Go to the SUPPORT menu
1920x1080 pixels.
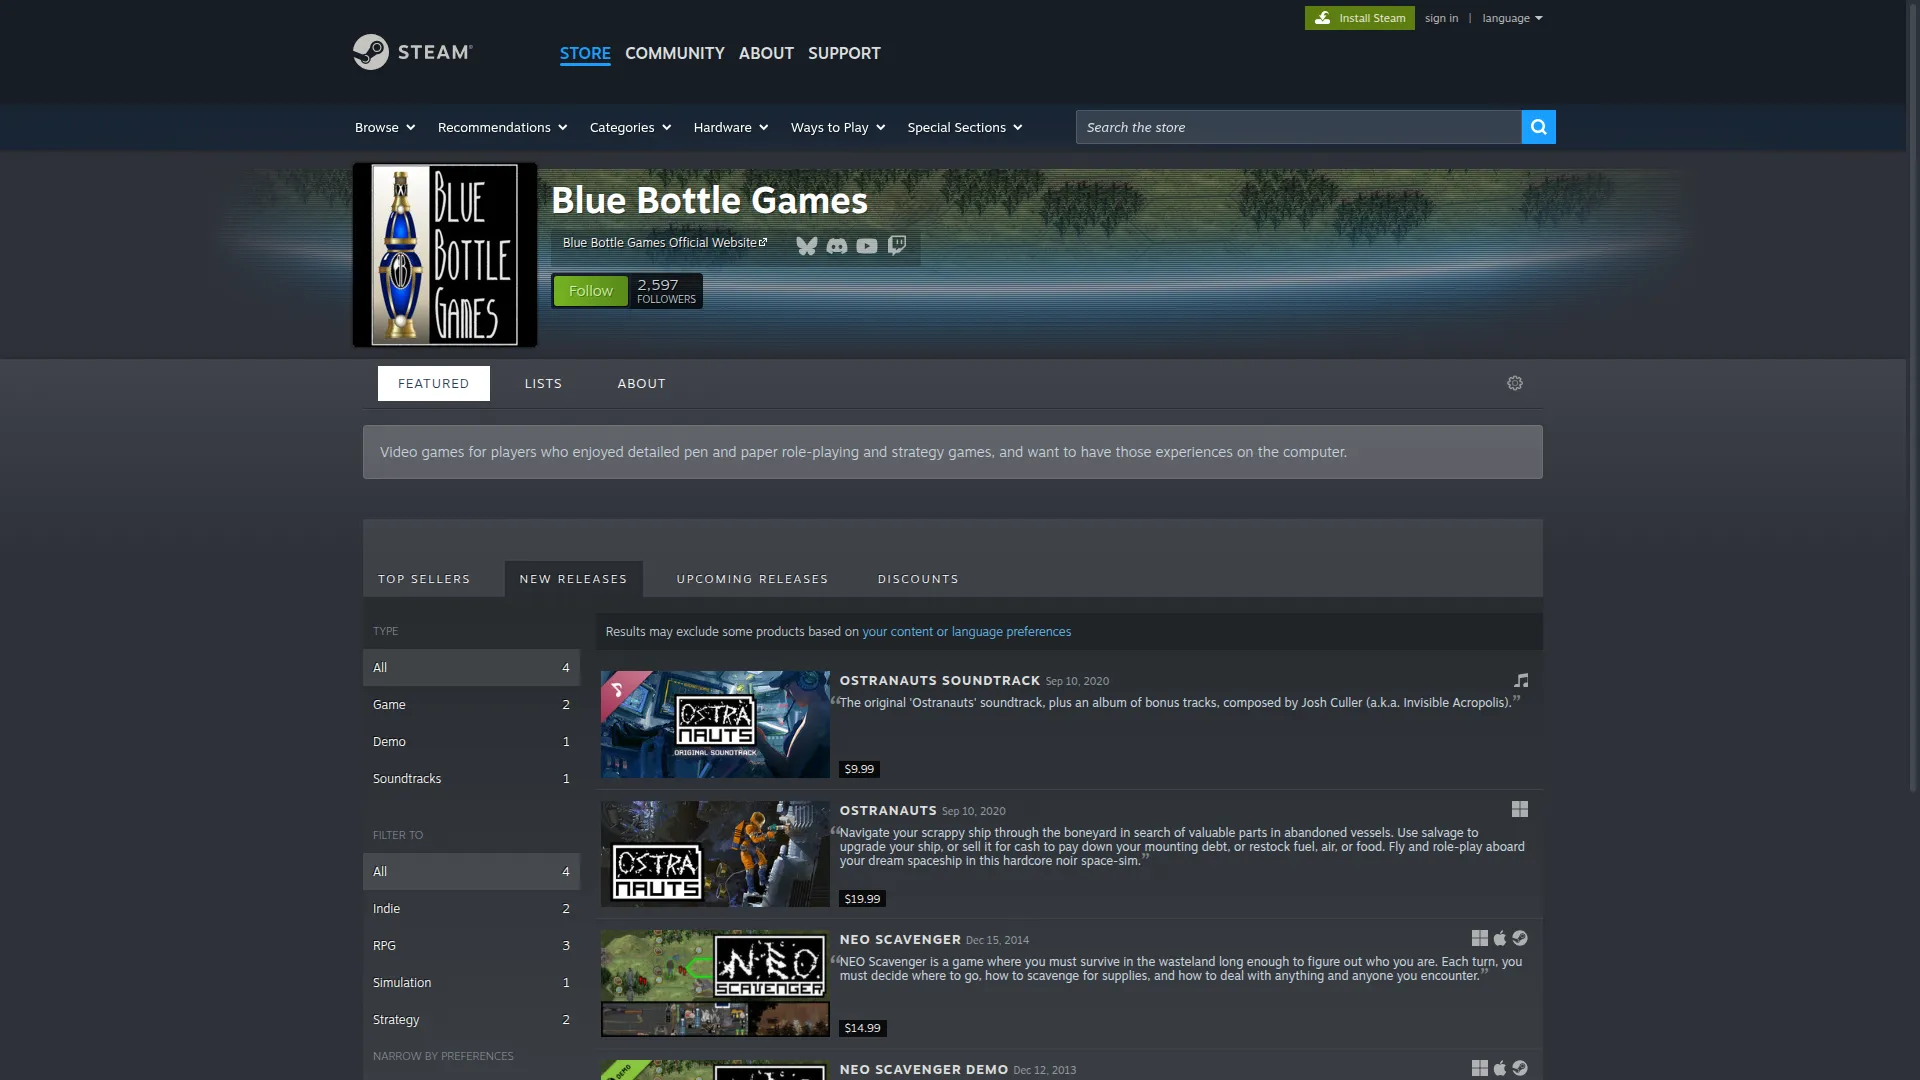tap(844, 53)
